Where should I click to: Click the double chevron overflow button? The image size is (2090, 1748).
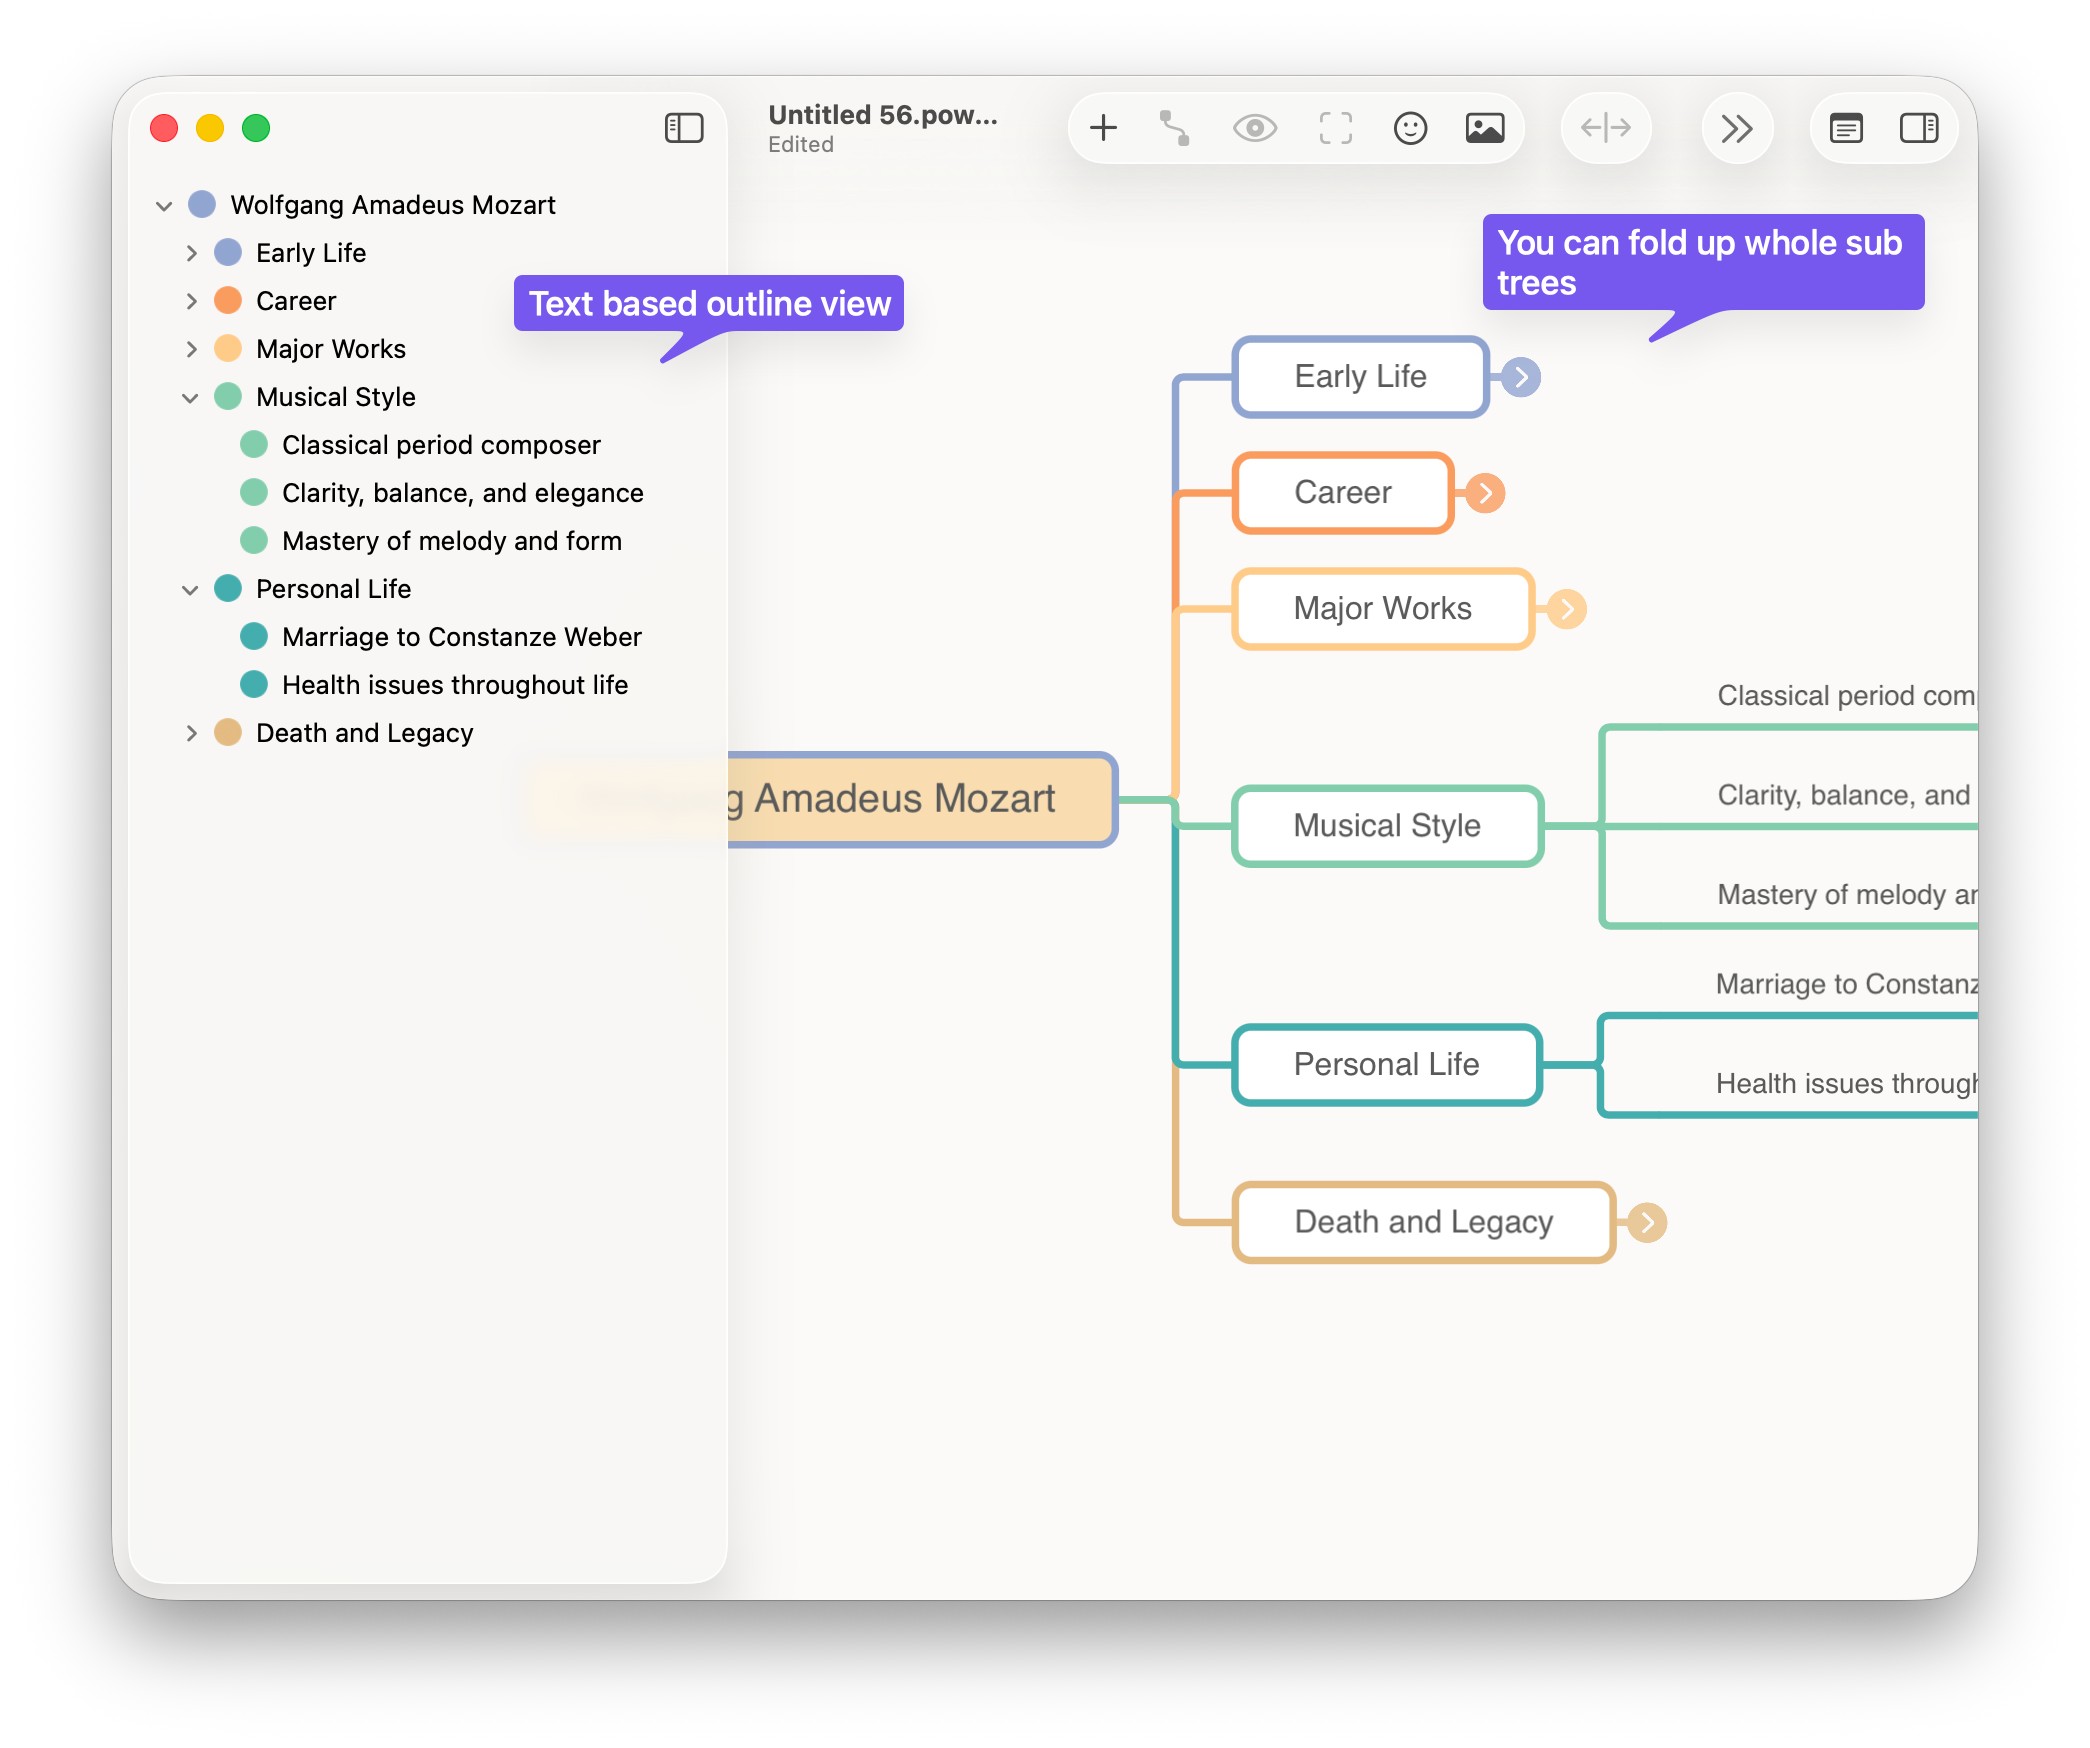[1737, 128]
